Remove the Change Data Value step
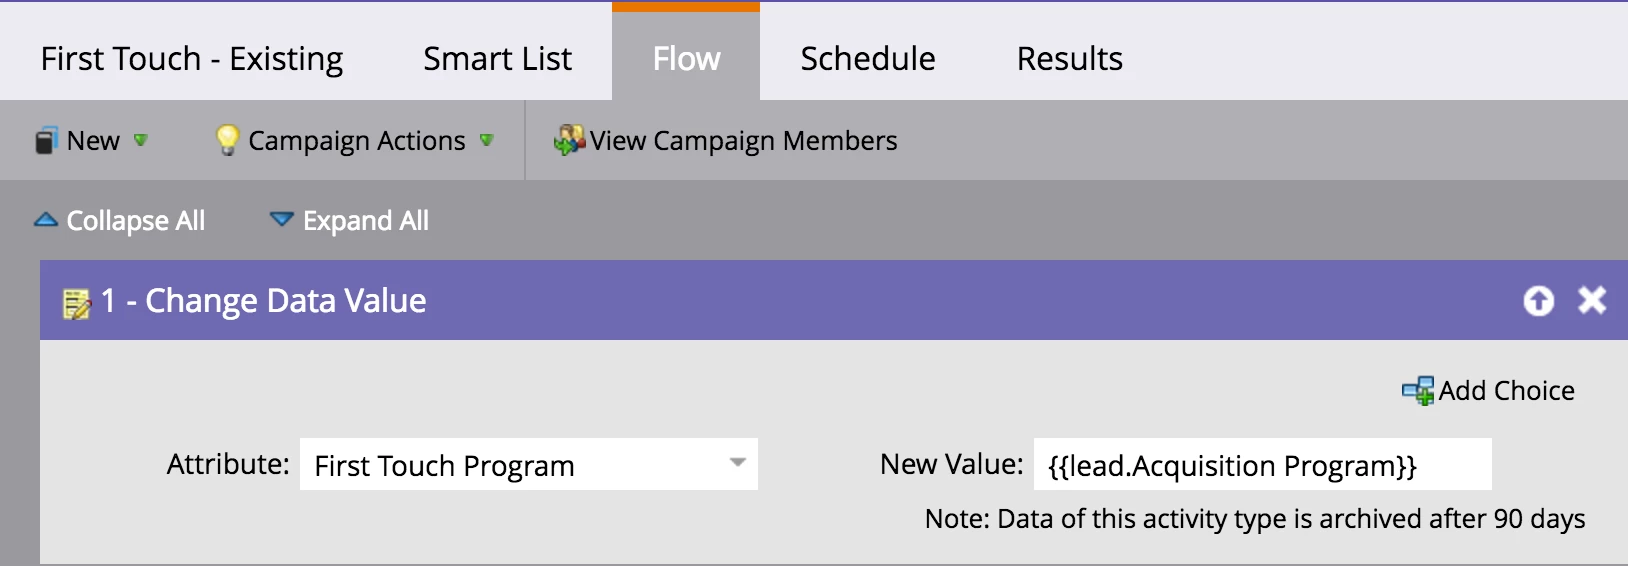Image resolution: width=1628 pixels, height=566 pixels. [1592, 300]
